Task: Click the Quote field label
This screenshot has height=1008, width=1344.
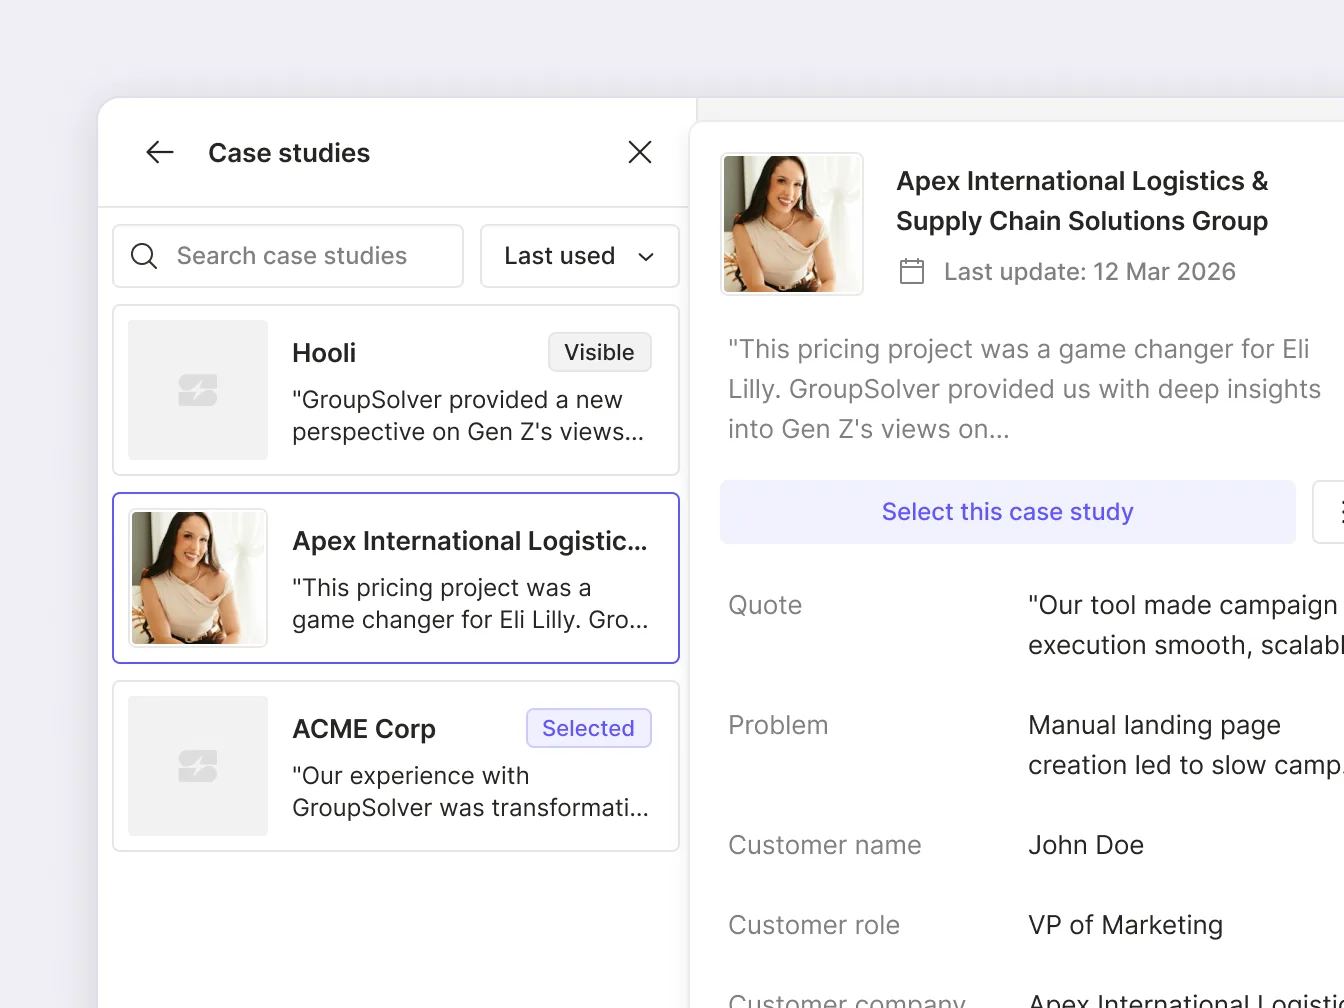Action: (765, 605)
